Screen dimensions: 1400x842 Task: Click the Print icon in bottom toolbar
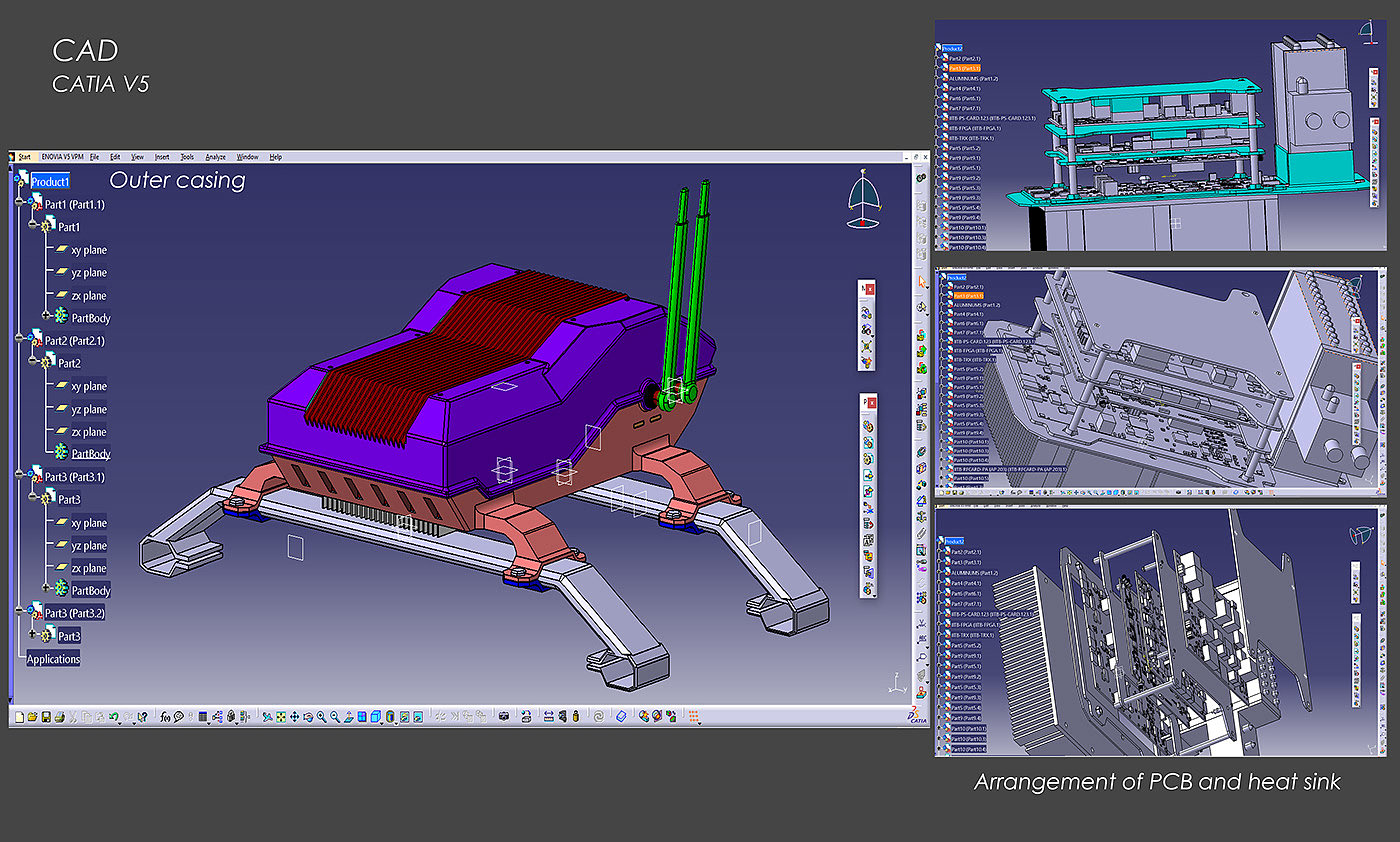[60, 716]
